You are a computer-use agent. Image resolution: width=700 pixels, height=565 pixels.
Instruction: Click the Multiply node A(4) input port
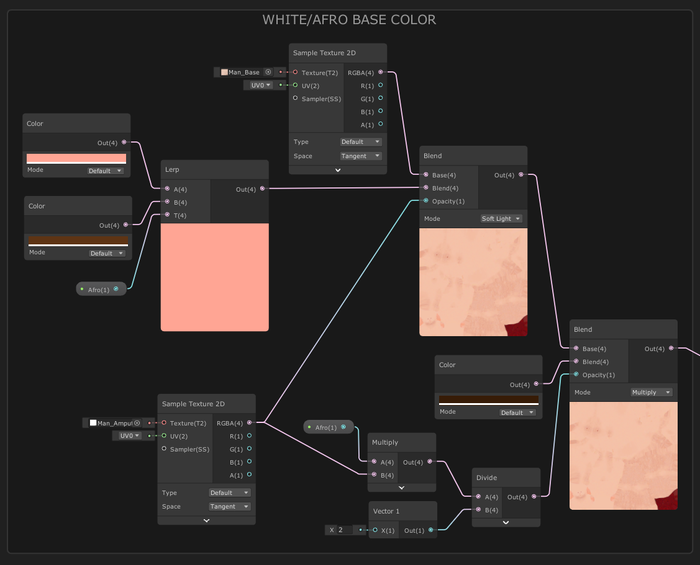374,462
